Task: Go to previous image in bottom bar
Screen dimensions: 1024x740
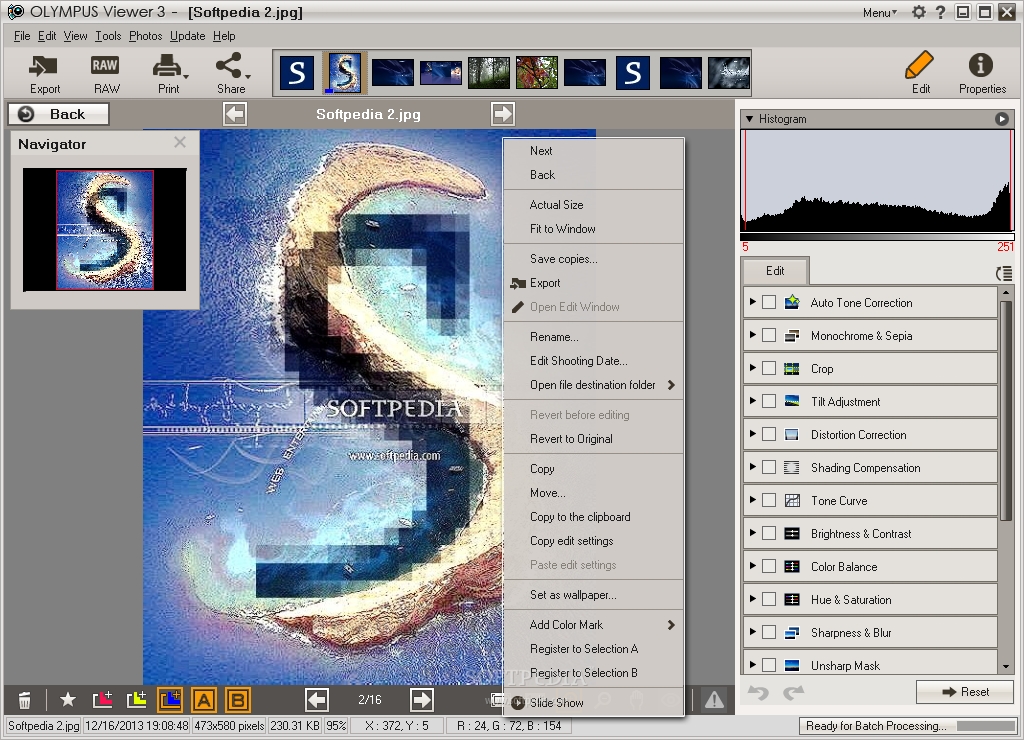Action: click(x=317, y=700)
